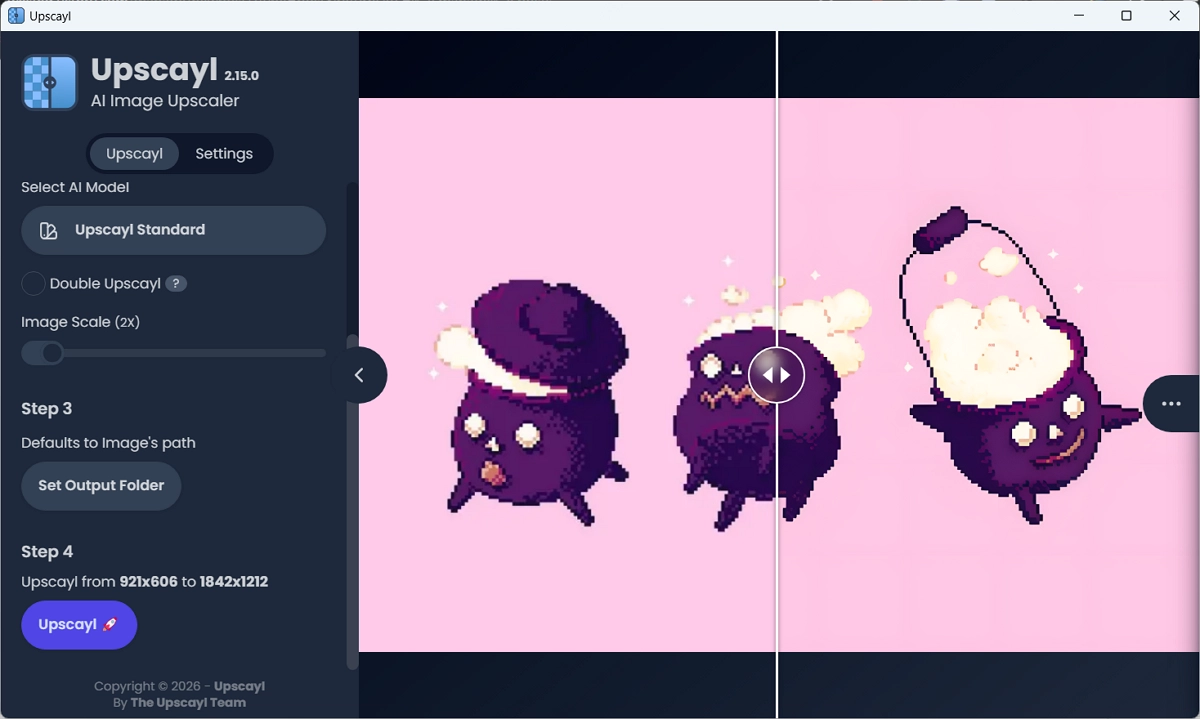The height and width of the screenshot is (719, 1200).
Task: Click the Double Upscayl help question mark
Action: 176,284
